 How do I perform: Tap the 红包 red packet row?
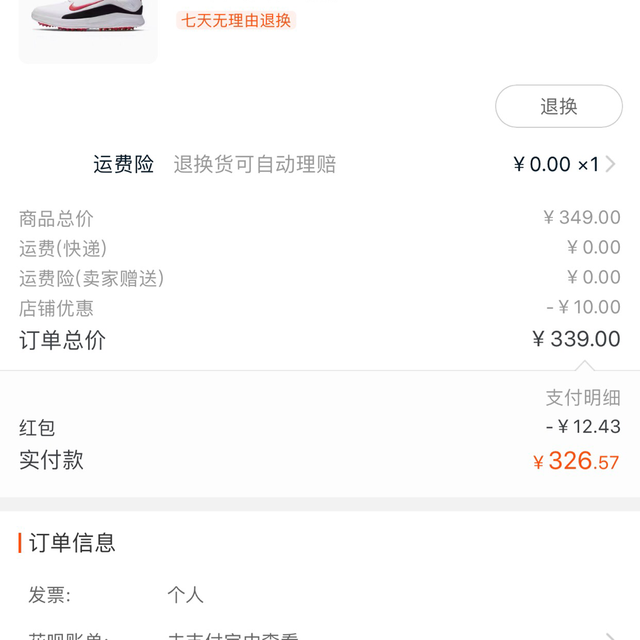(x=38, y=428)
